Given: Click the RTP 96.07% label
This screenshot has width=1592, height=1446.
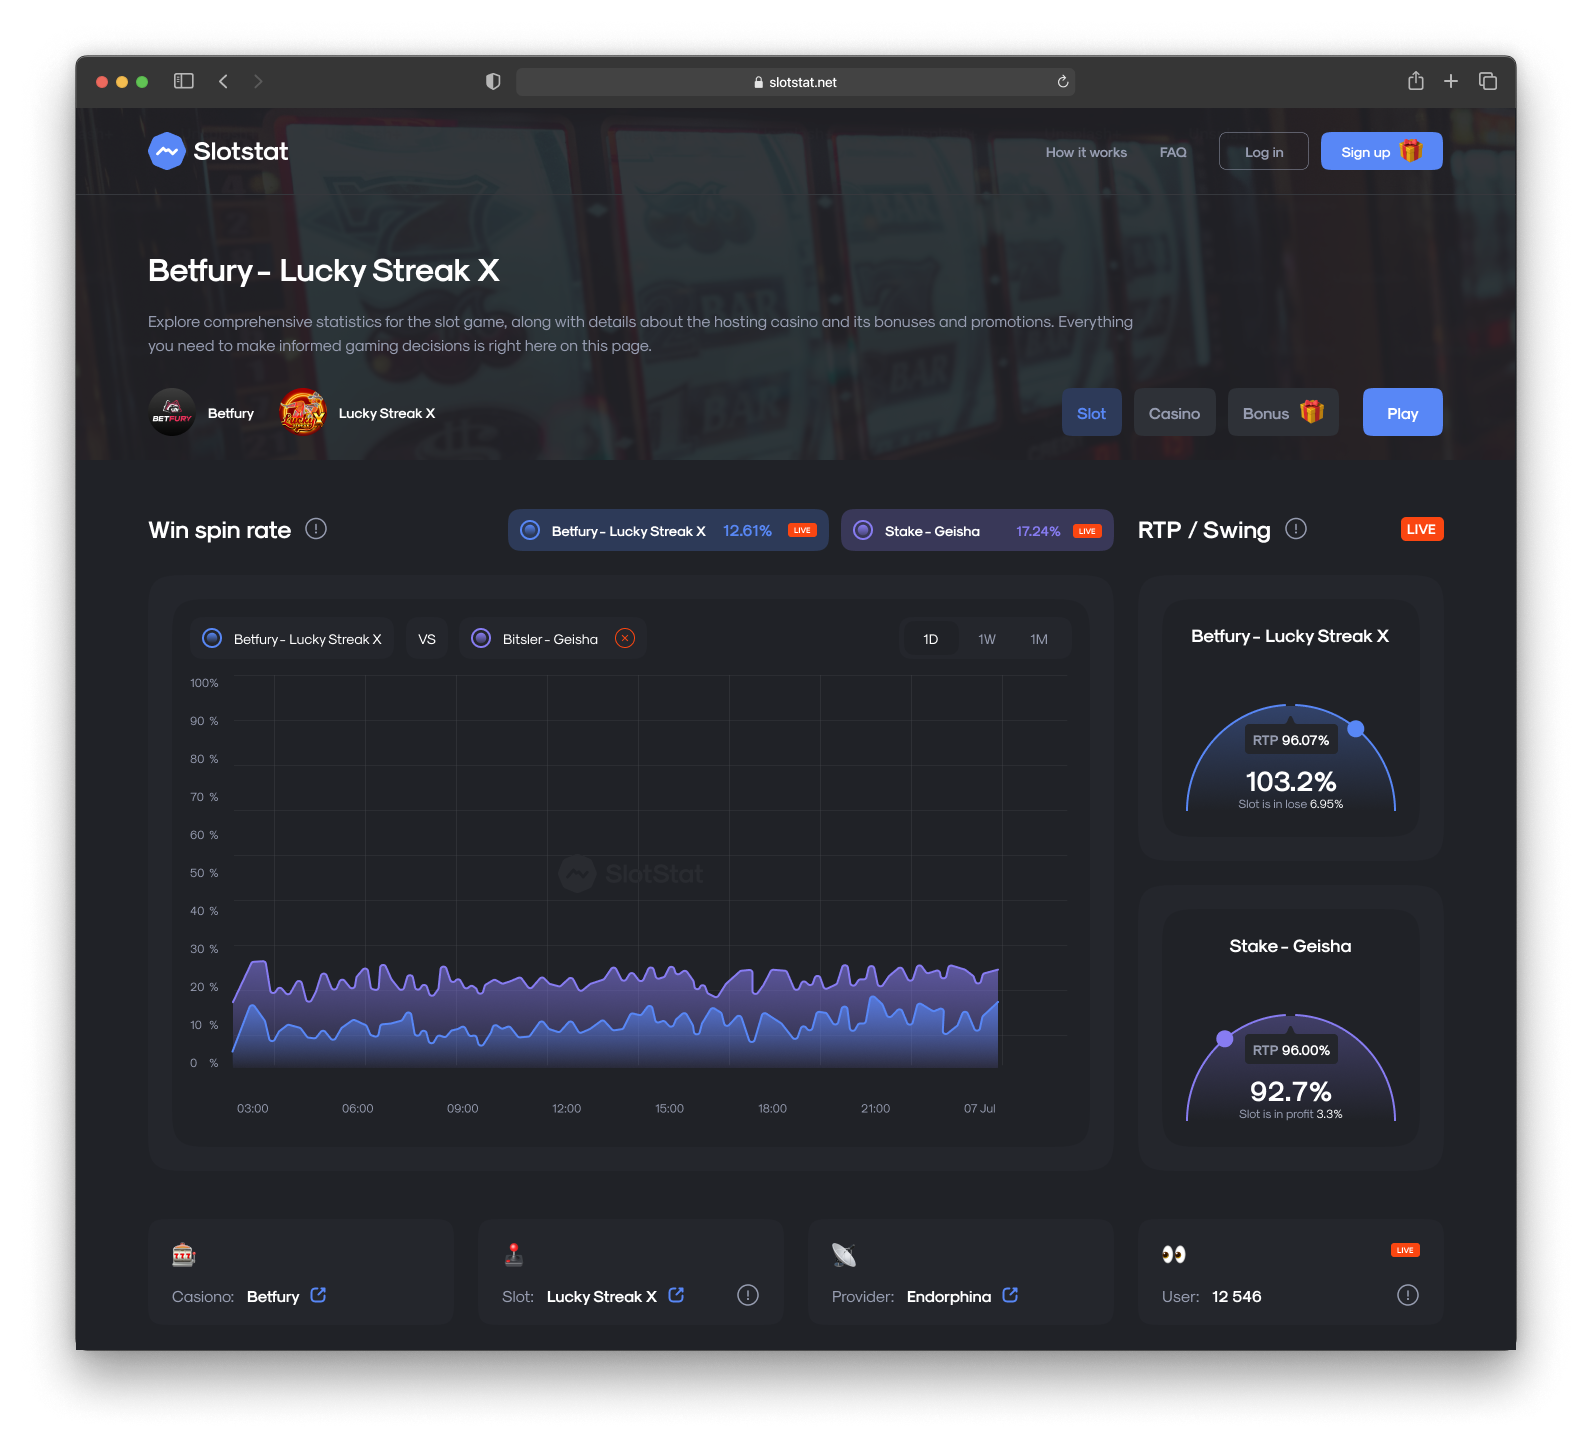Looking at the screenshot, I should click(1290, 740).
